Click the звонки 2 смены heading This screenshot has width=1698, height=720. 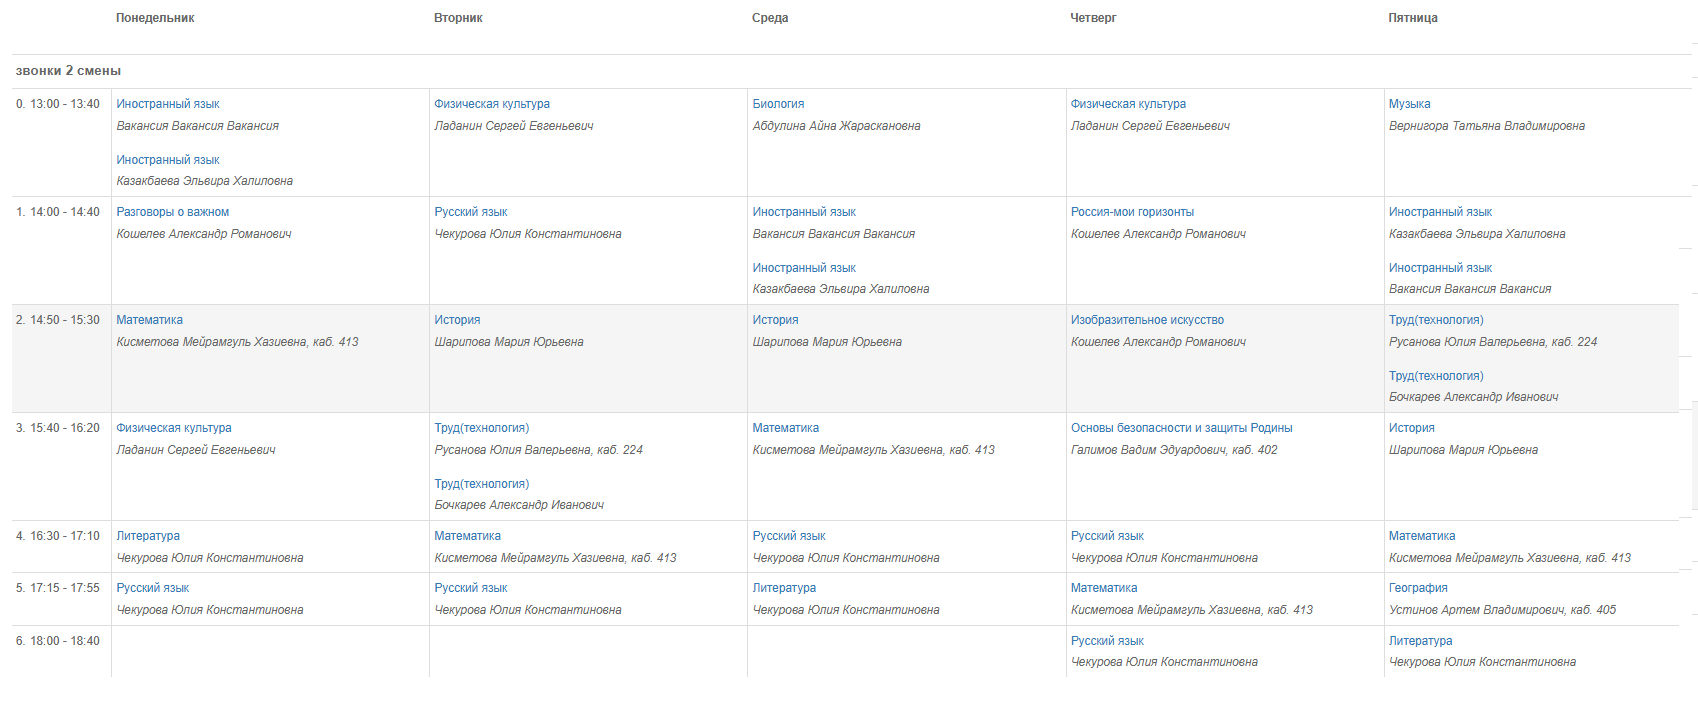[x=68, y=71]
